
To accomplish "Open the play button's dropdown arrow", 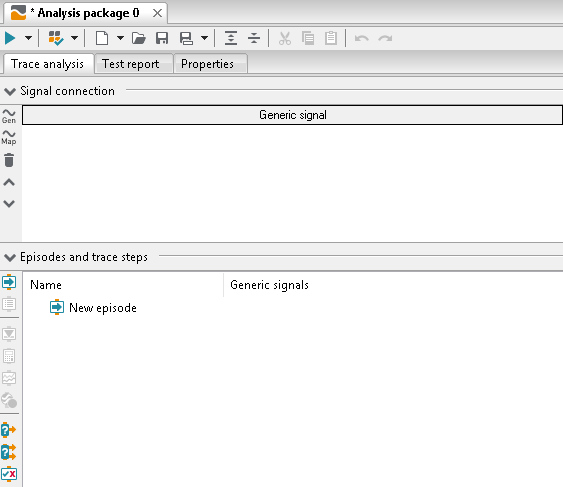I will tap(28, 38).
